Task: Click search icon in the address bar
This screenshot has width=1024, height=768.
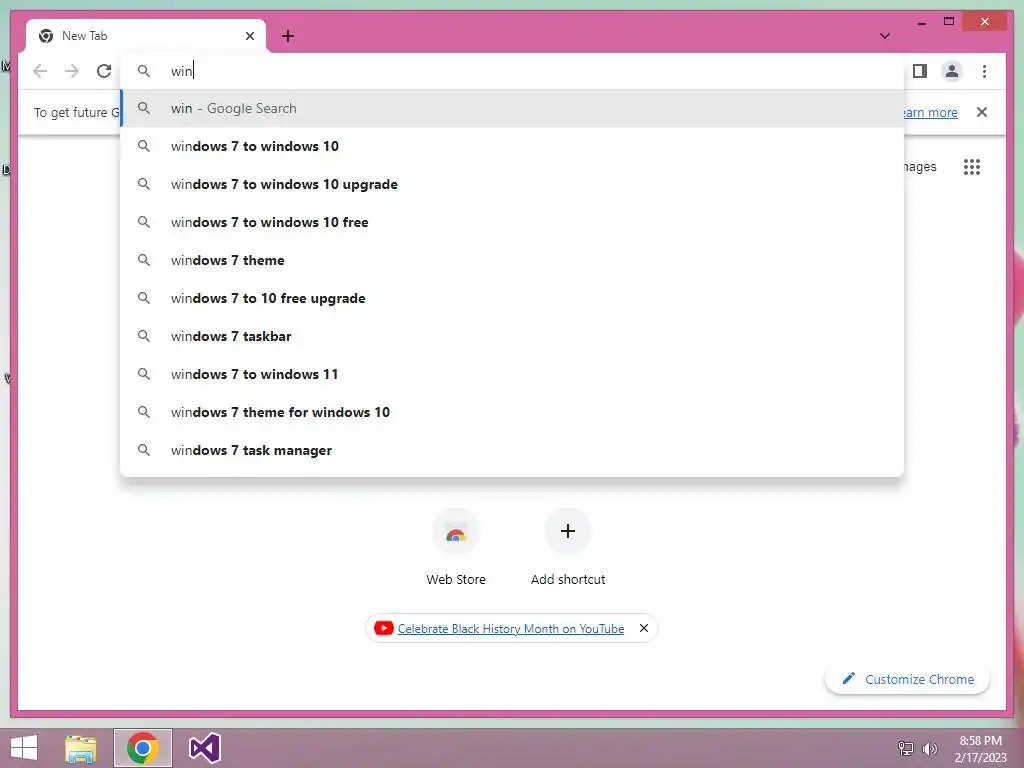Action: tap(144, 71)
